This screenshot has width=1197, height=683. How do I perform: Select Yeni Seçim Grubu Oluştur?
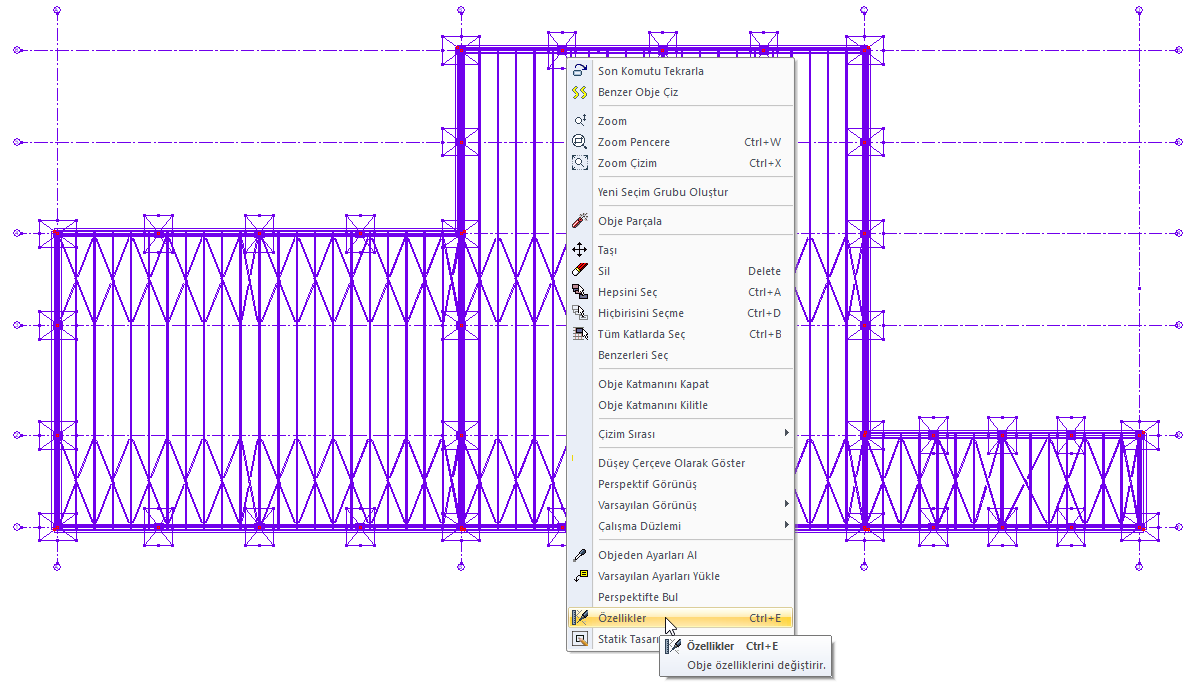coord(662,192)
